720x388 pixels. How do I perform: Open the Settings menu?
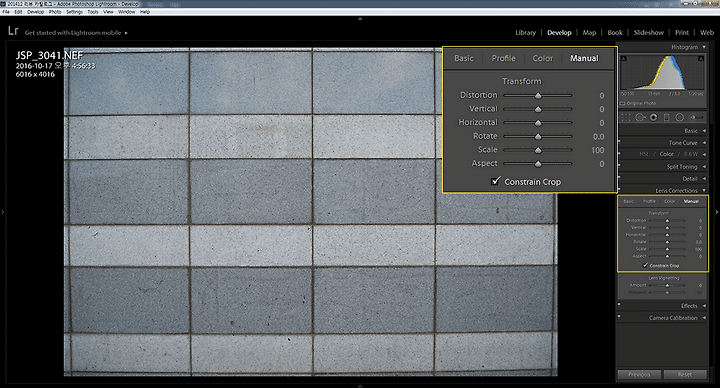pyautogui.click(x=74, y=12)
